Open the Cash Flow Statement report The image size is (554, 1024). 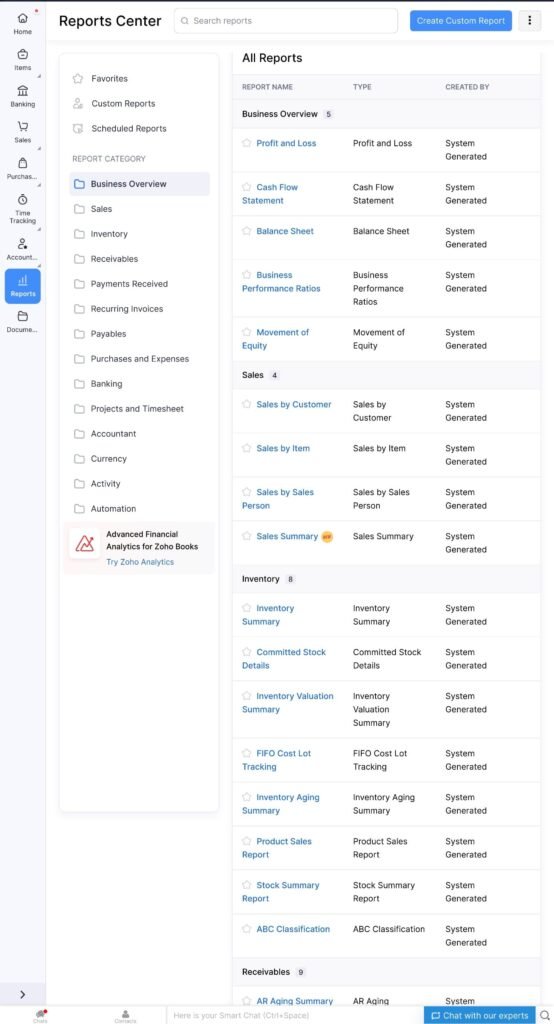(x=270, y=194)
